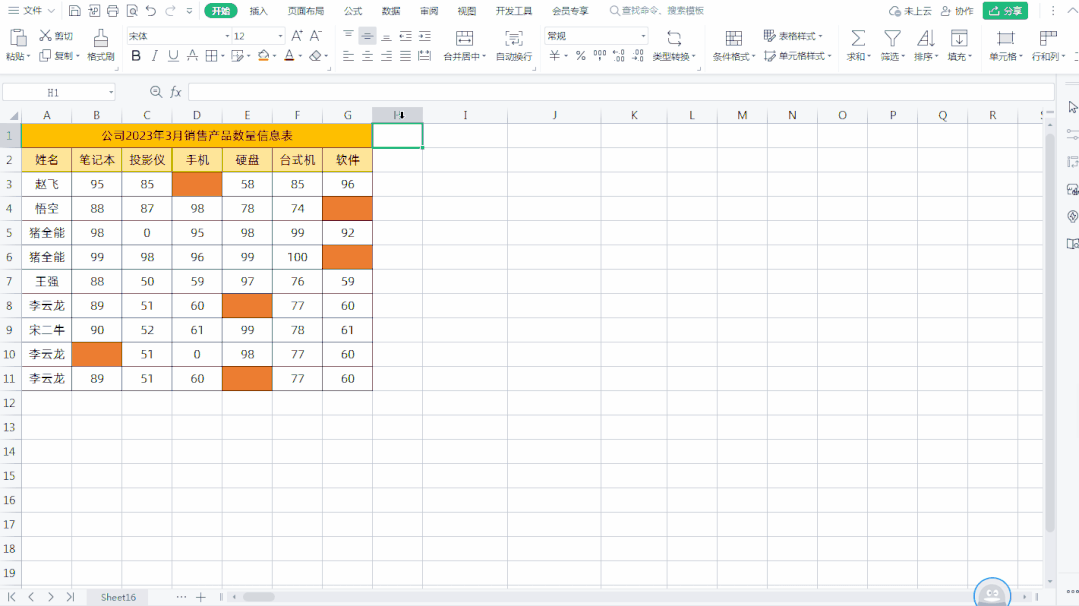Click increase decimal places icon

(x=619, y=56)
